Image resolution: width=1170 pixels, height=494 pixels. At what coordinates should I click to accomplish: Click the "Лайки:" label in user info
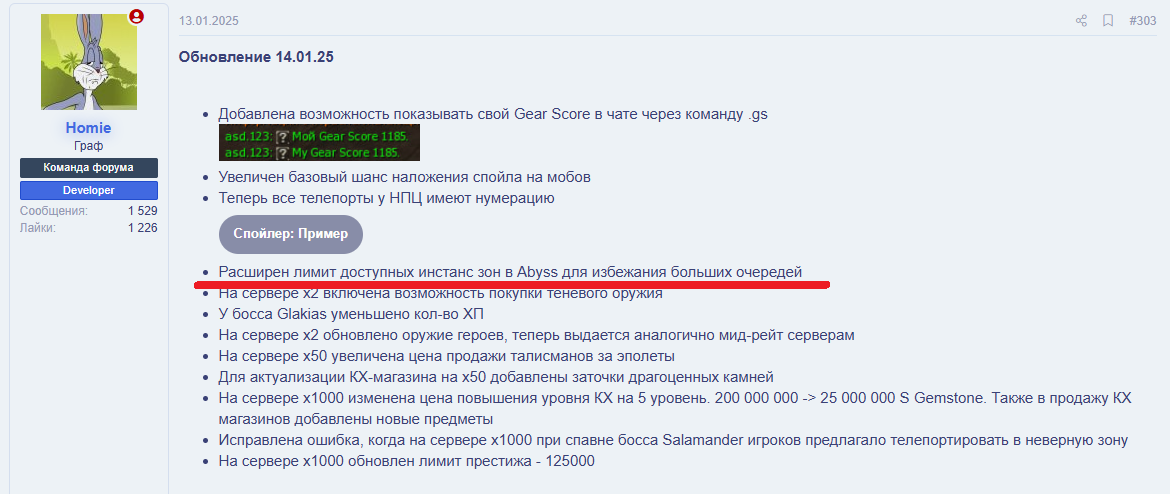[x=38, y=227]
